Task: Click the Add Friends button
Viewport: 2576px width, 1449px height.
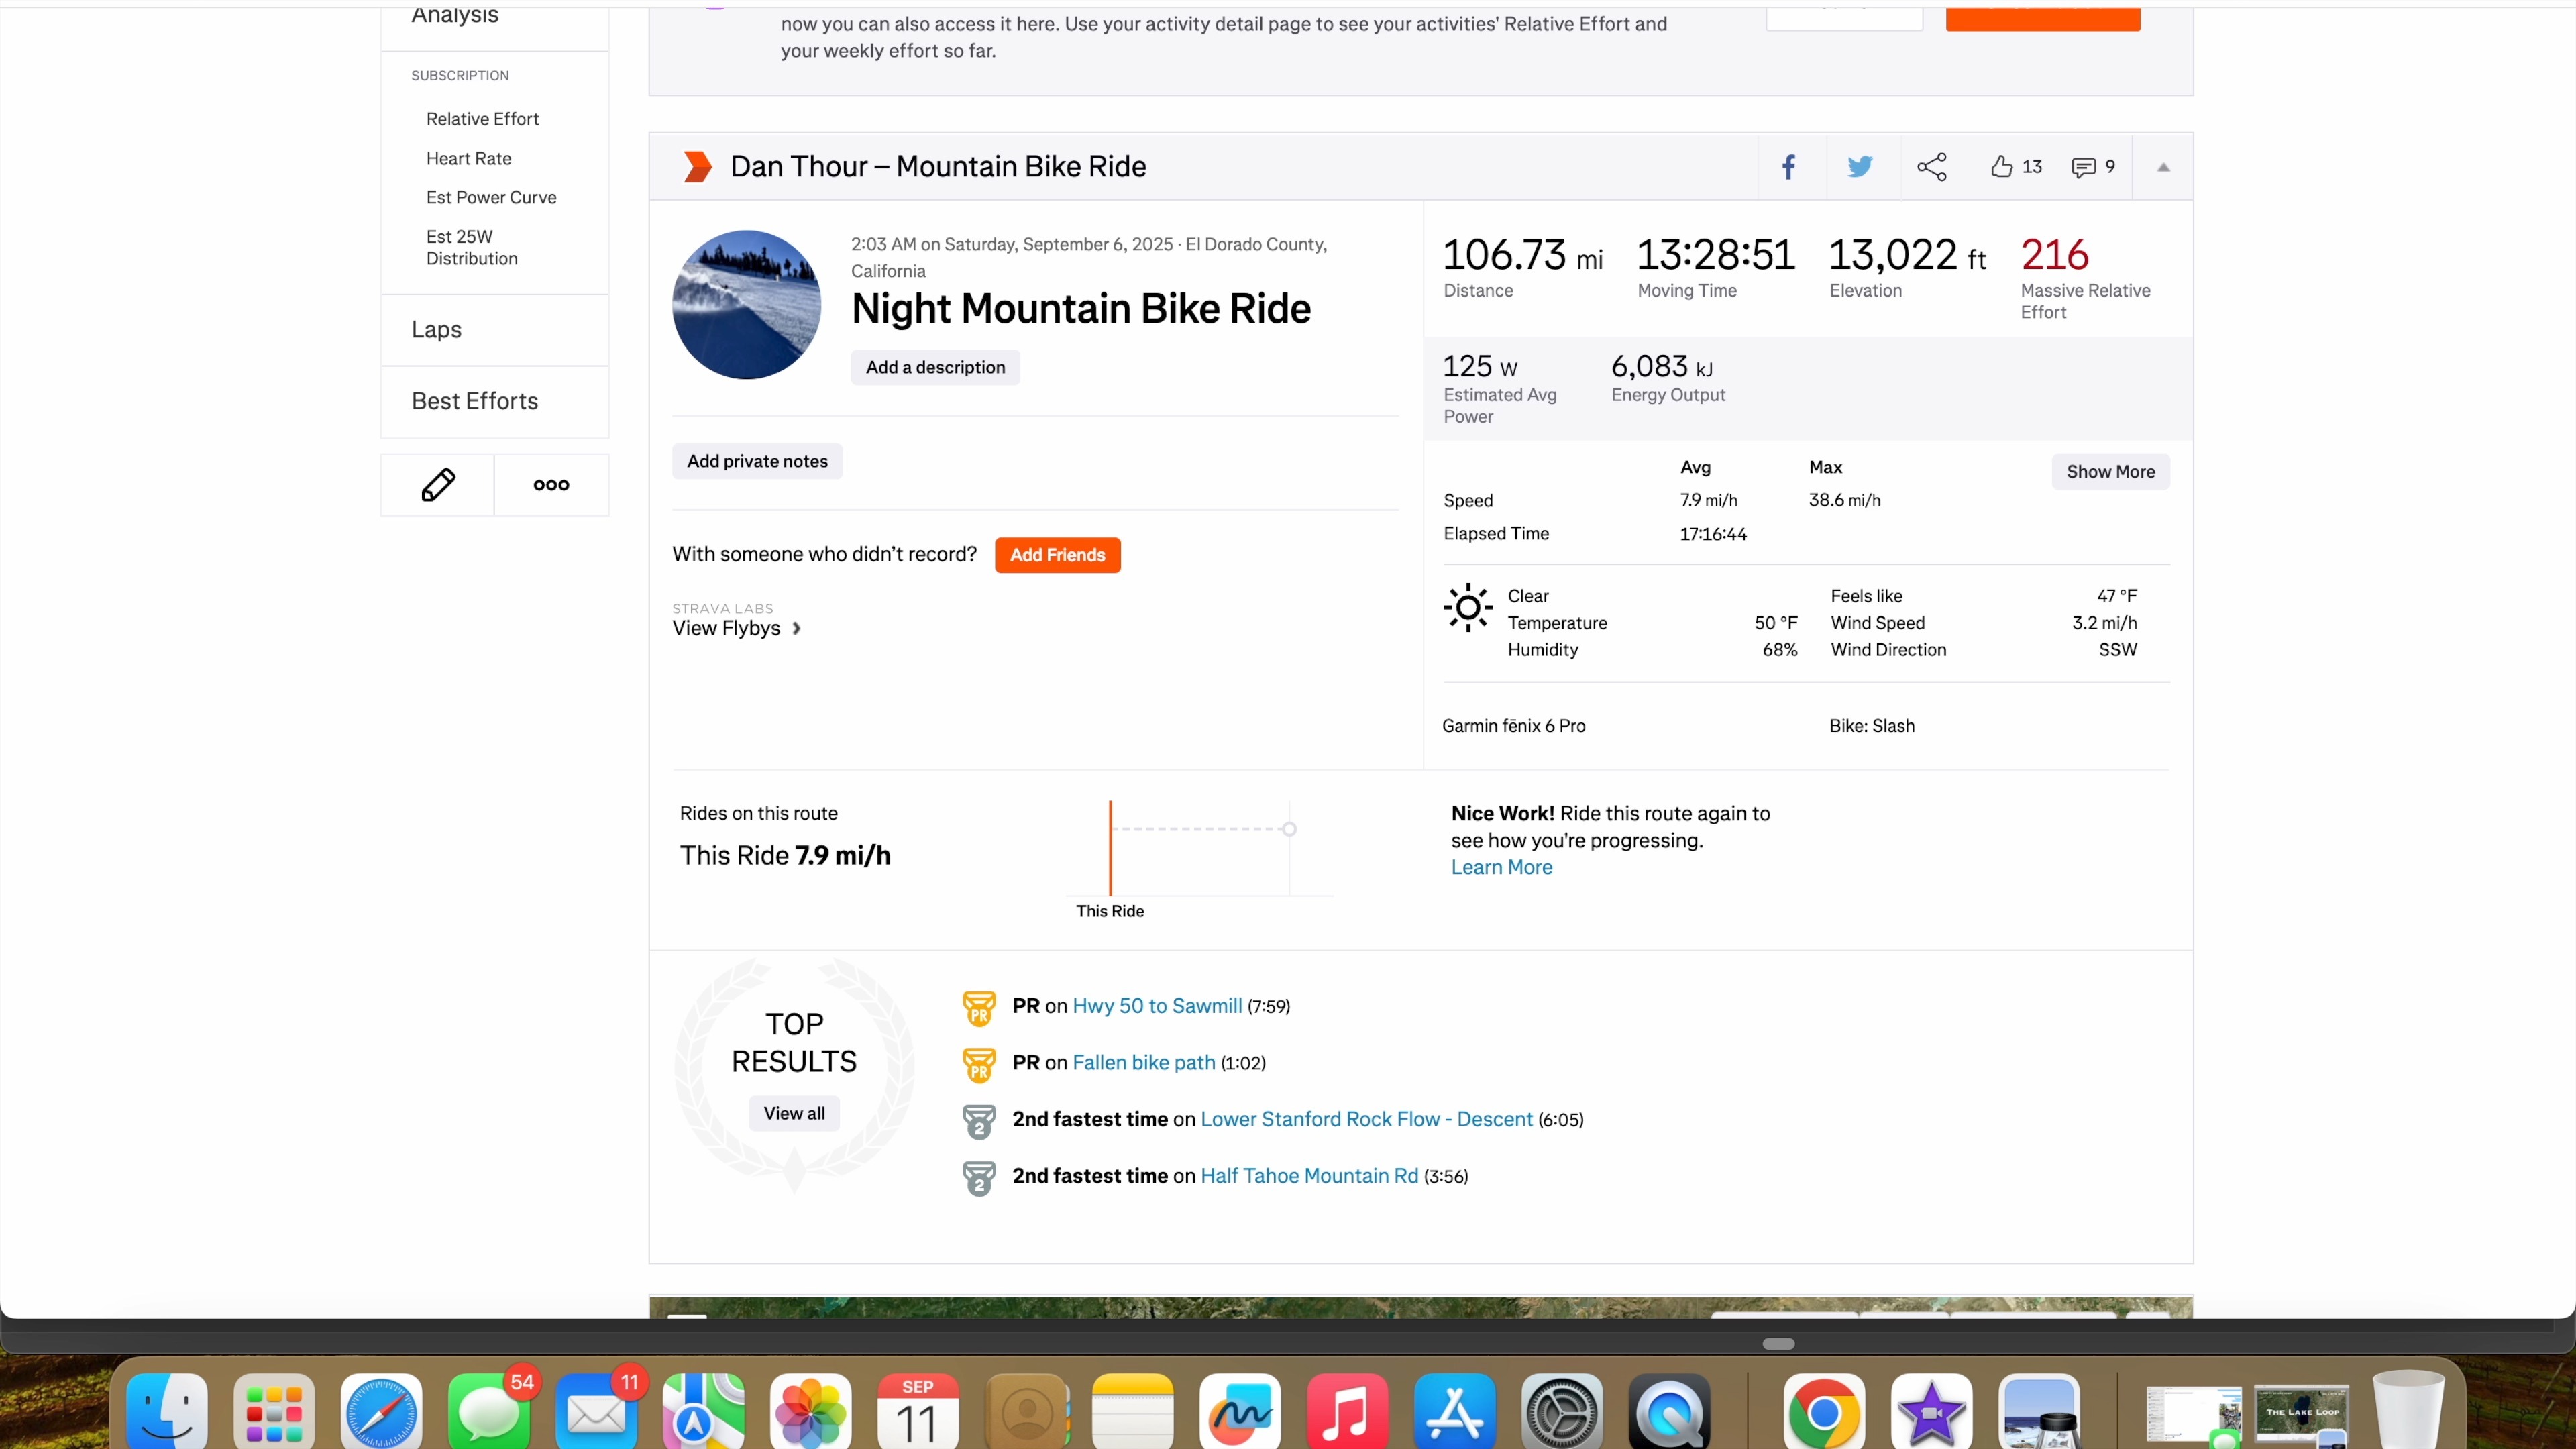Action: (x=1057, y=555)
